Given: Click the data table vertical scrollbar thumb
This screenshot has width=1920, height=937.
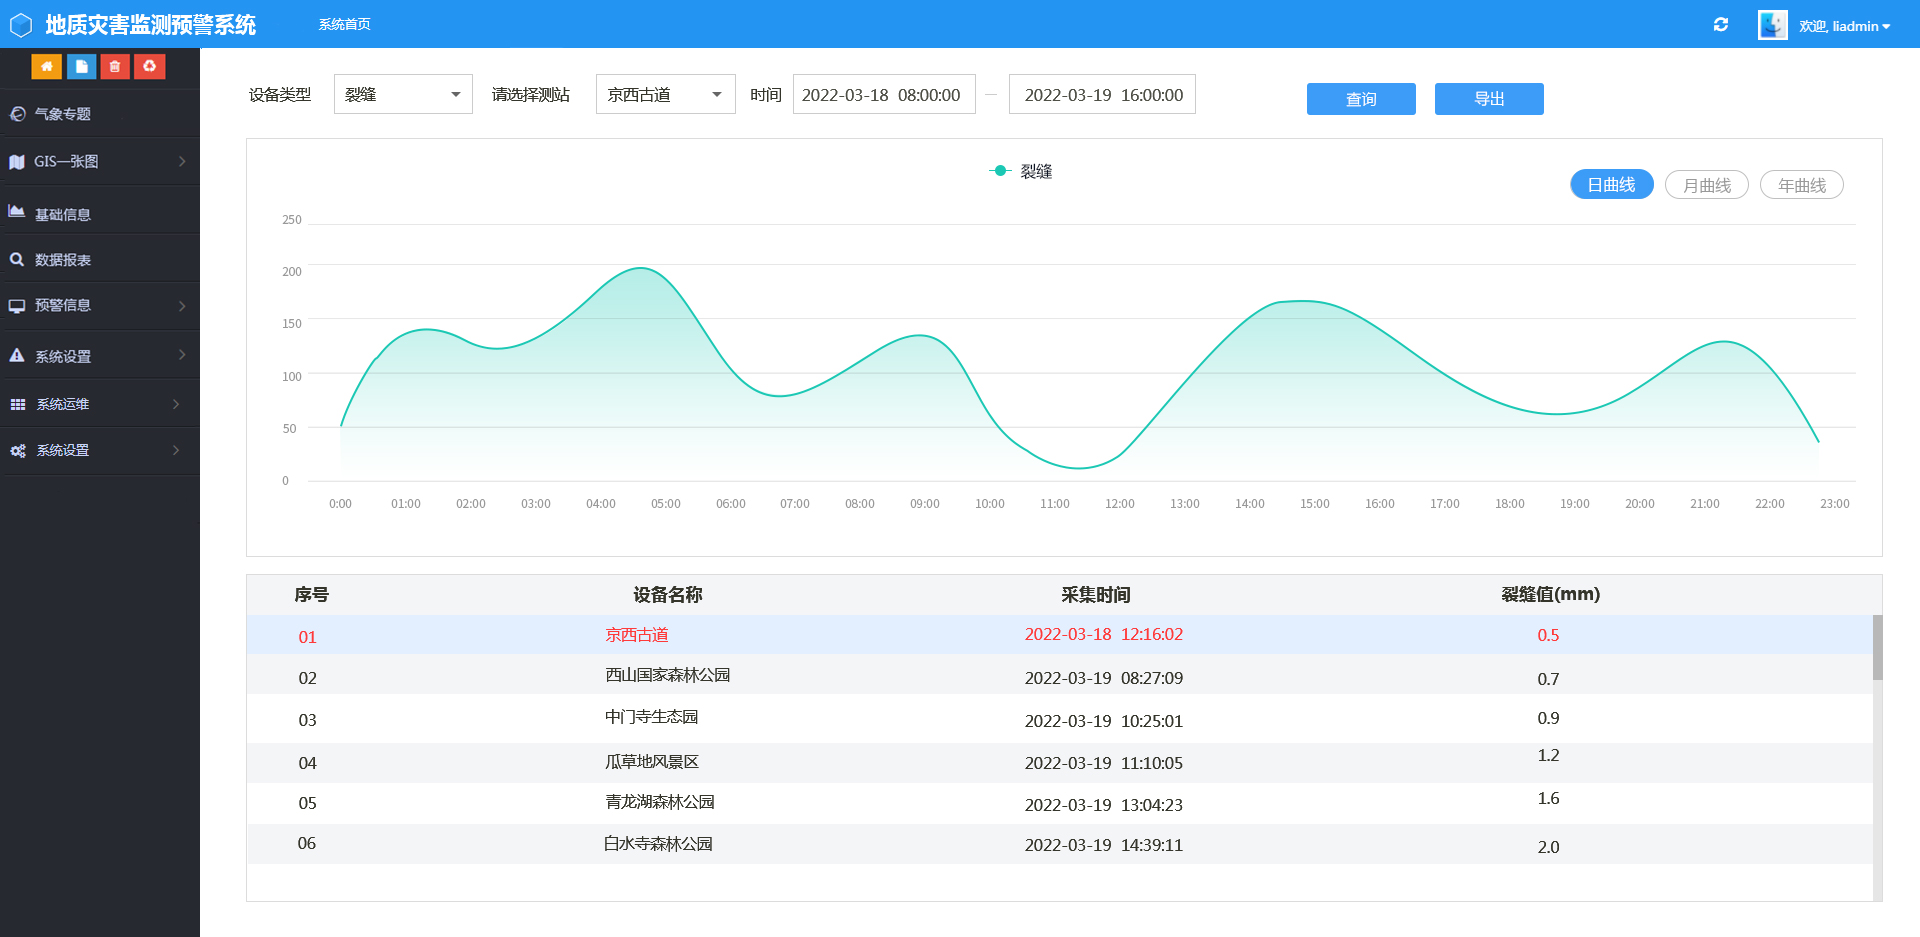Looking at the screenshot, I should [x=1877, y=647].
